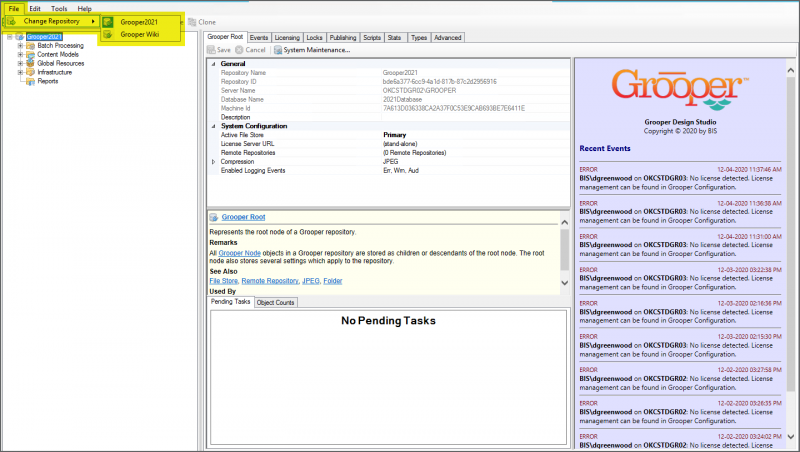Expand the Content Models tree node

20,55
